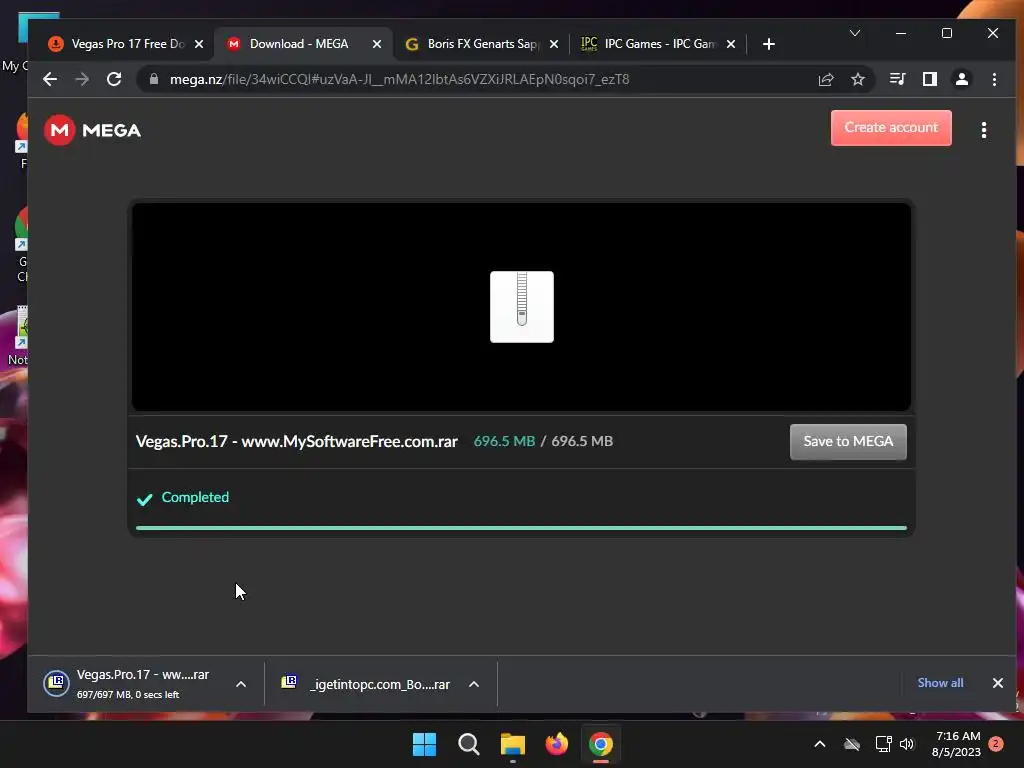
Task: View site security lock info
Action: tap(154, 79)
